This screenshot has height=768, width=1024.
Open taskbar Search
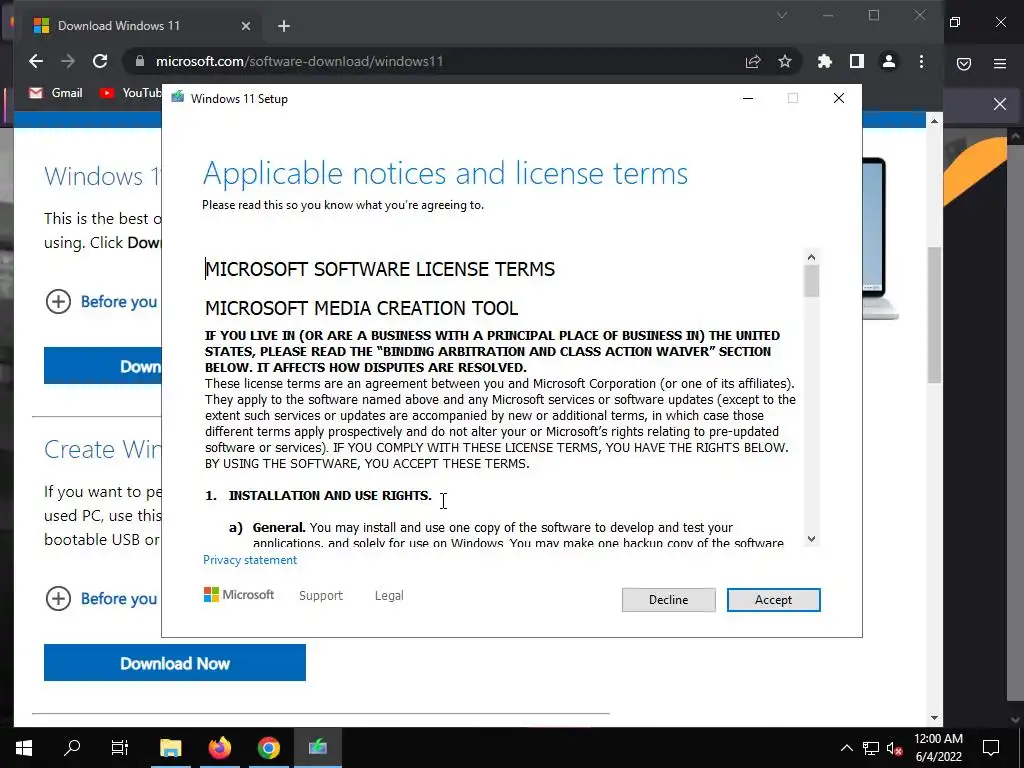[72, 748]
